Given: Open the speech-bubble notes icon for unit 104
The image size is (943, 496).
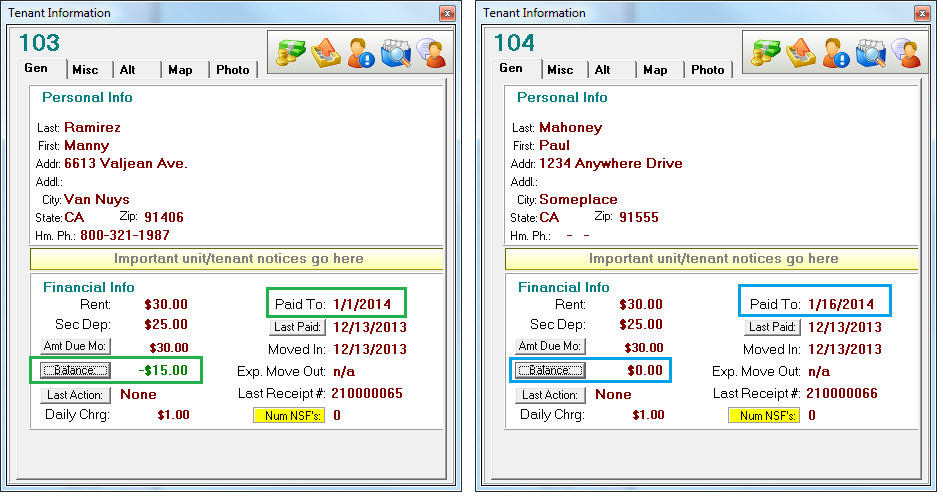Looking at the screenshot, I should [x=906, y=53].
